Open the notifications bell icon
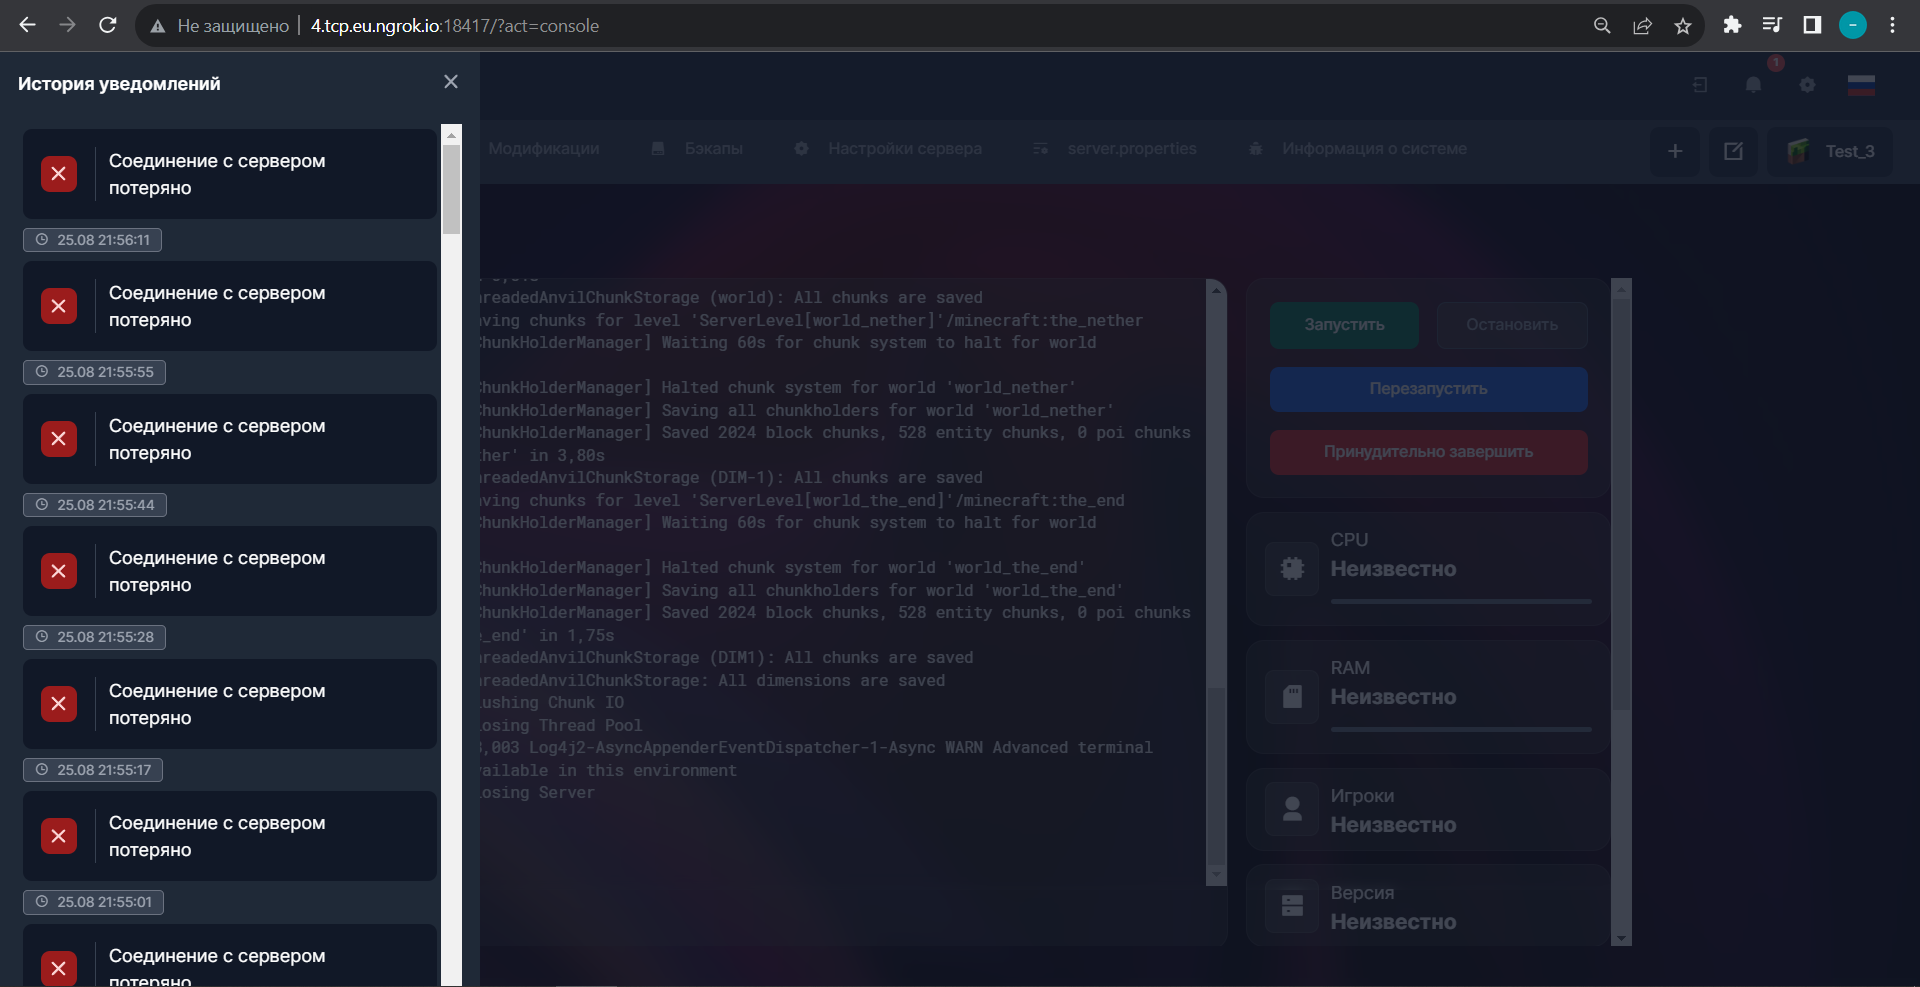This screenshot has width=1920, height=987. 1752,85
